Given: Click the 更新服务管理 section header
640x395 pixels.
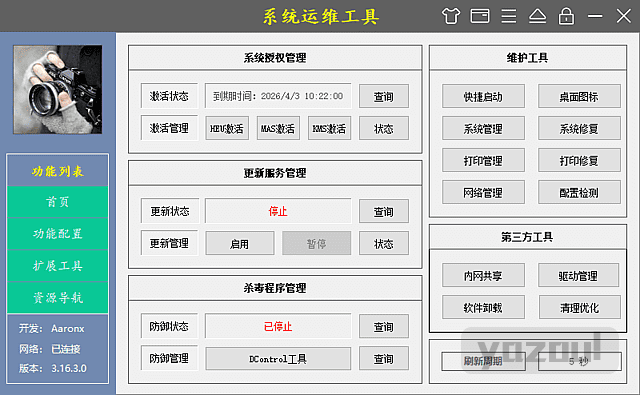Looking at the screenshot, I should coord(275,173).
